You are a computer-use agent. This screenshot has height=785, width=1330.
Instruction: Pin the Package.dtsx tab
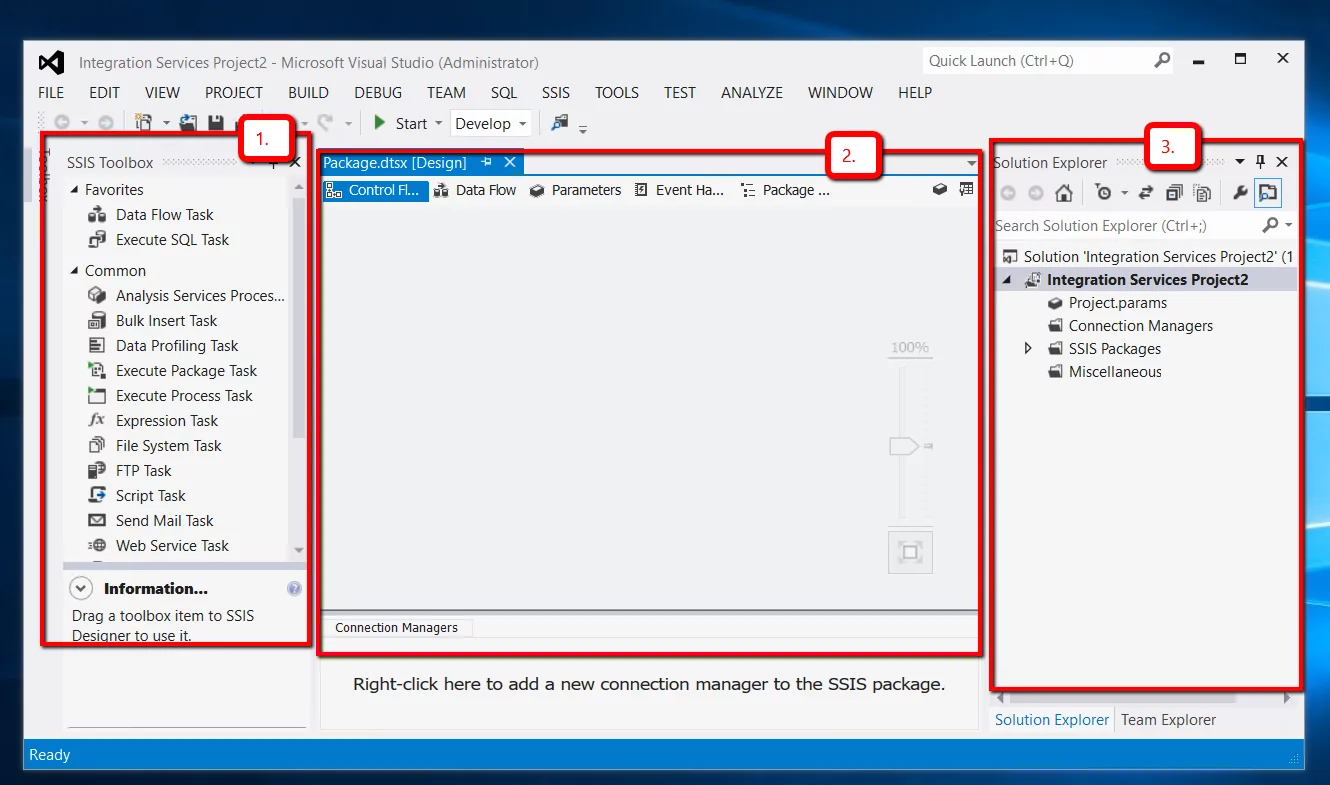[x=487, y=162]
